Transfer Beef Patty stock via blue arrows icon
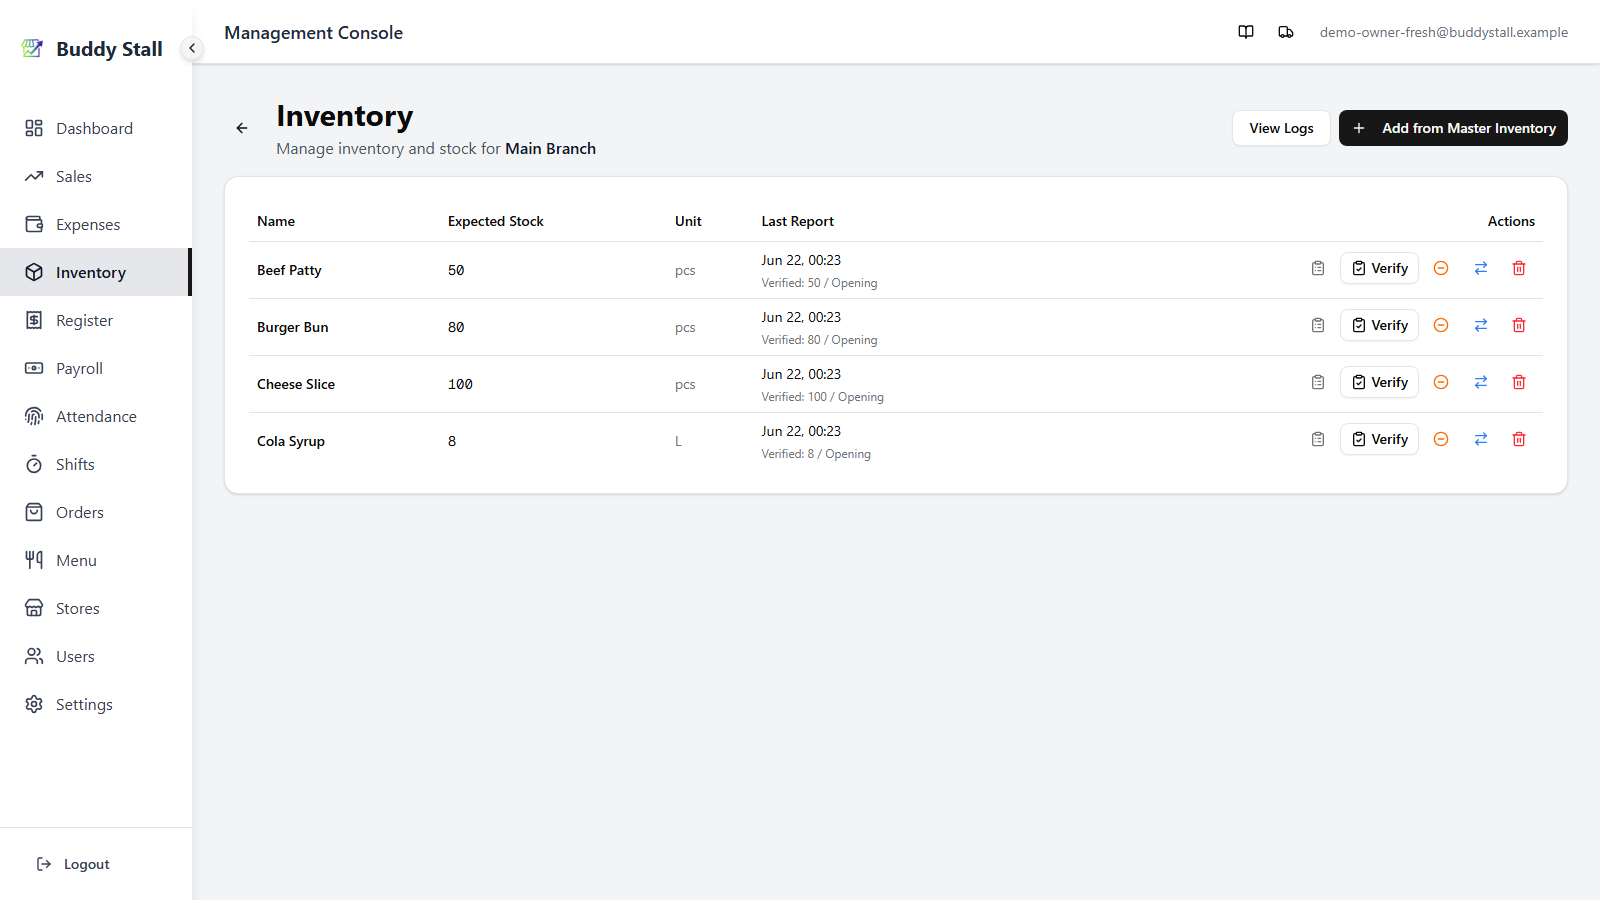The image size is (1600, 900). point(1481,268)
